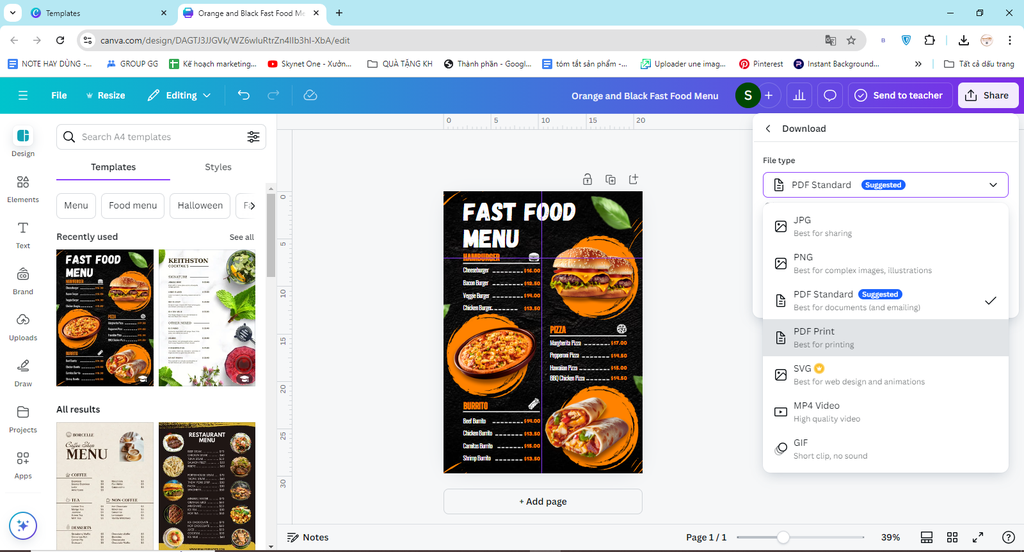Adjust the zoom slider handle
This screenshot has height=552, width=1024.
pyautogui.click(x=783, y=537)
